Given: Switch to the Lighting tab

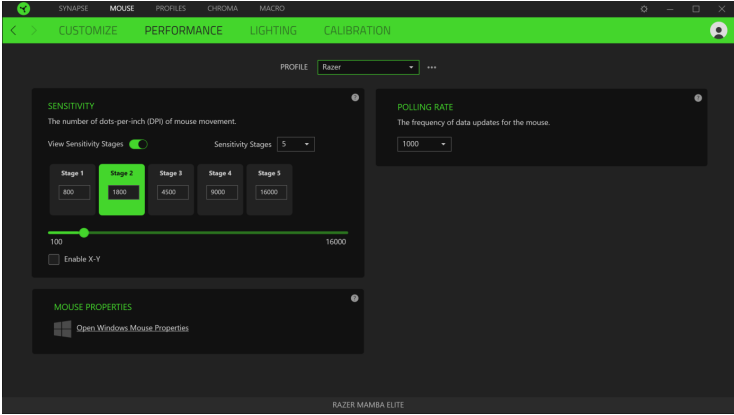Looking at the screenshot, I should [273, 31].
